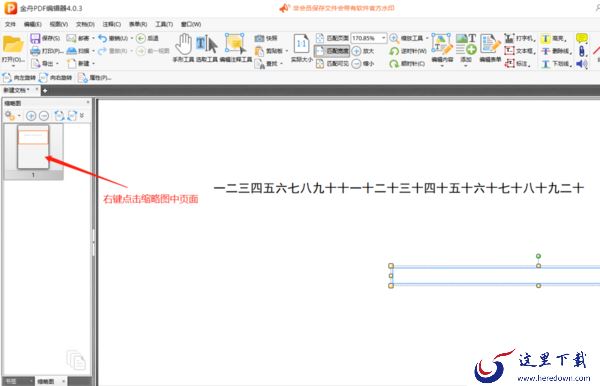Screen dimensions: 600x386
Task: Select the page 1 thumbnail
Action: coord(33,147)
